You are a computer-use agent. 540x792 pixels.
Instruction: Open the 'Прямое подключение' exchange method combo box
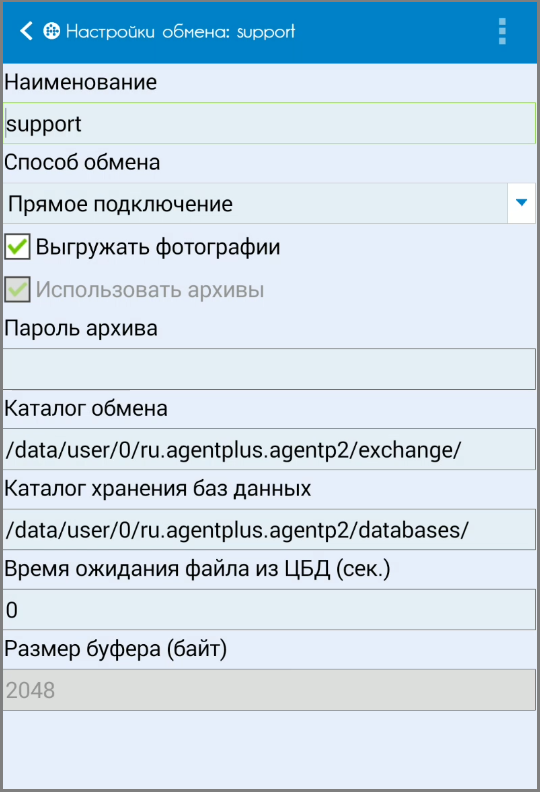tap(255, 204)
